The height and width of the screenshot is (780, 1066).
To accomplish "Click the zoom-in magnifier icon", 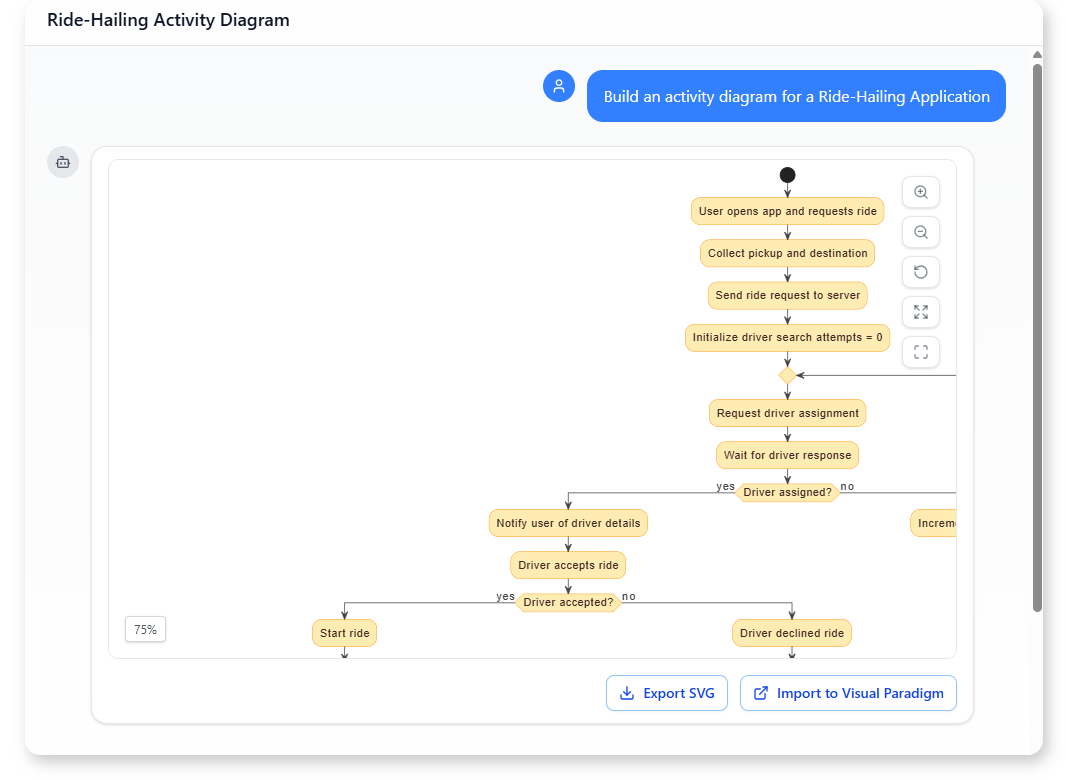I will tap(920, 192).
